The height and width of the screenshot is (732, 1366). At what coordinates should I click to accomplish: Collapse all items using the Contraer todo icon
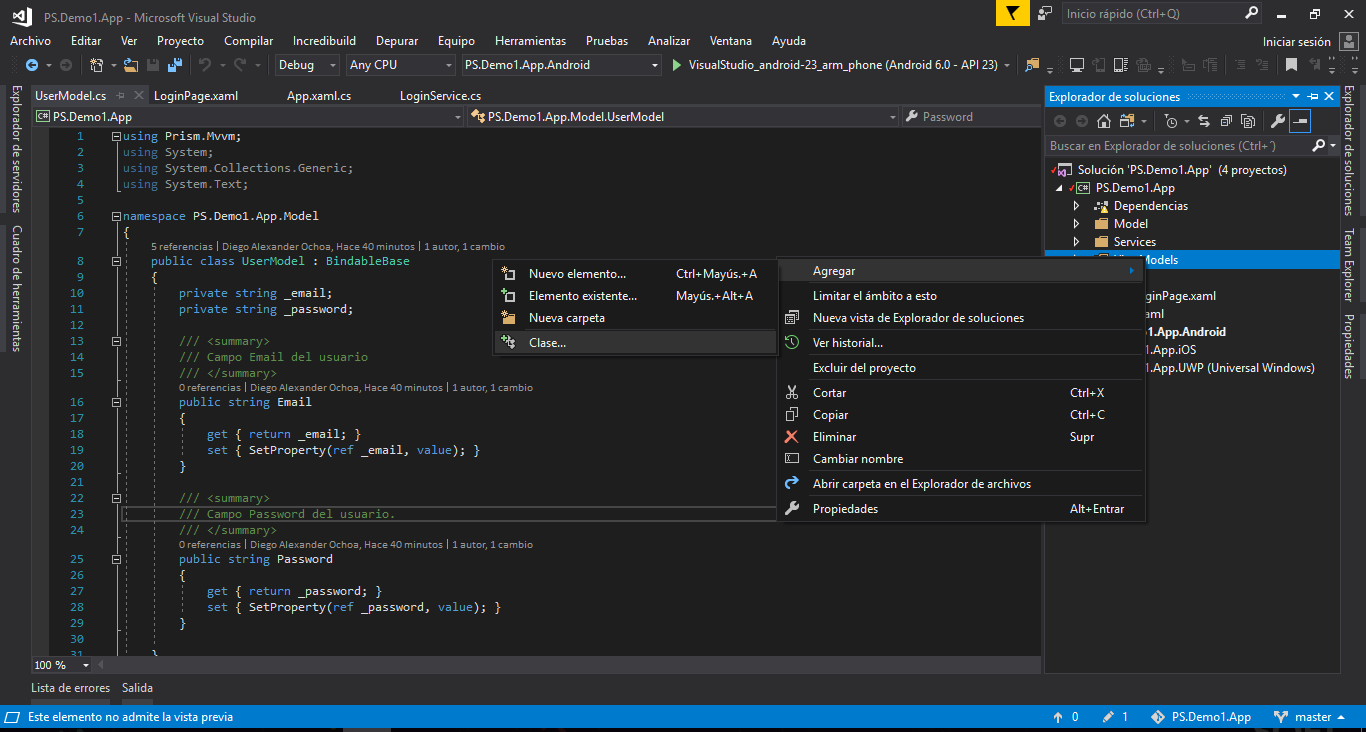tap(1227, 120)
